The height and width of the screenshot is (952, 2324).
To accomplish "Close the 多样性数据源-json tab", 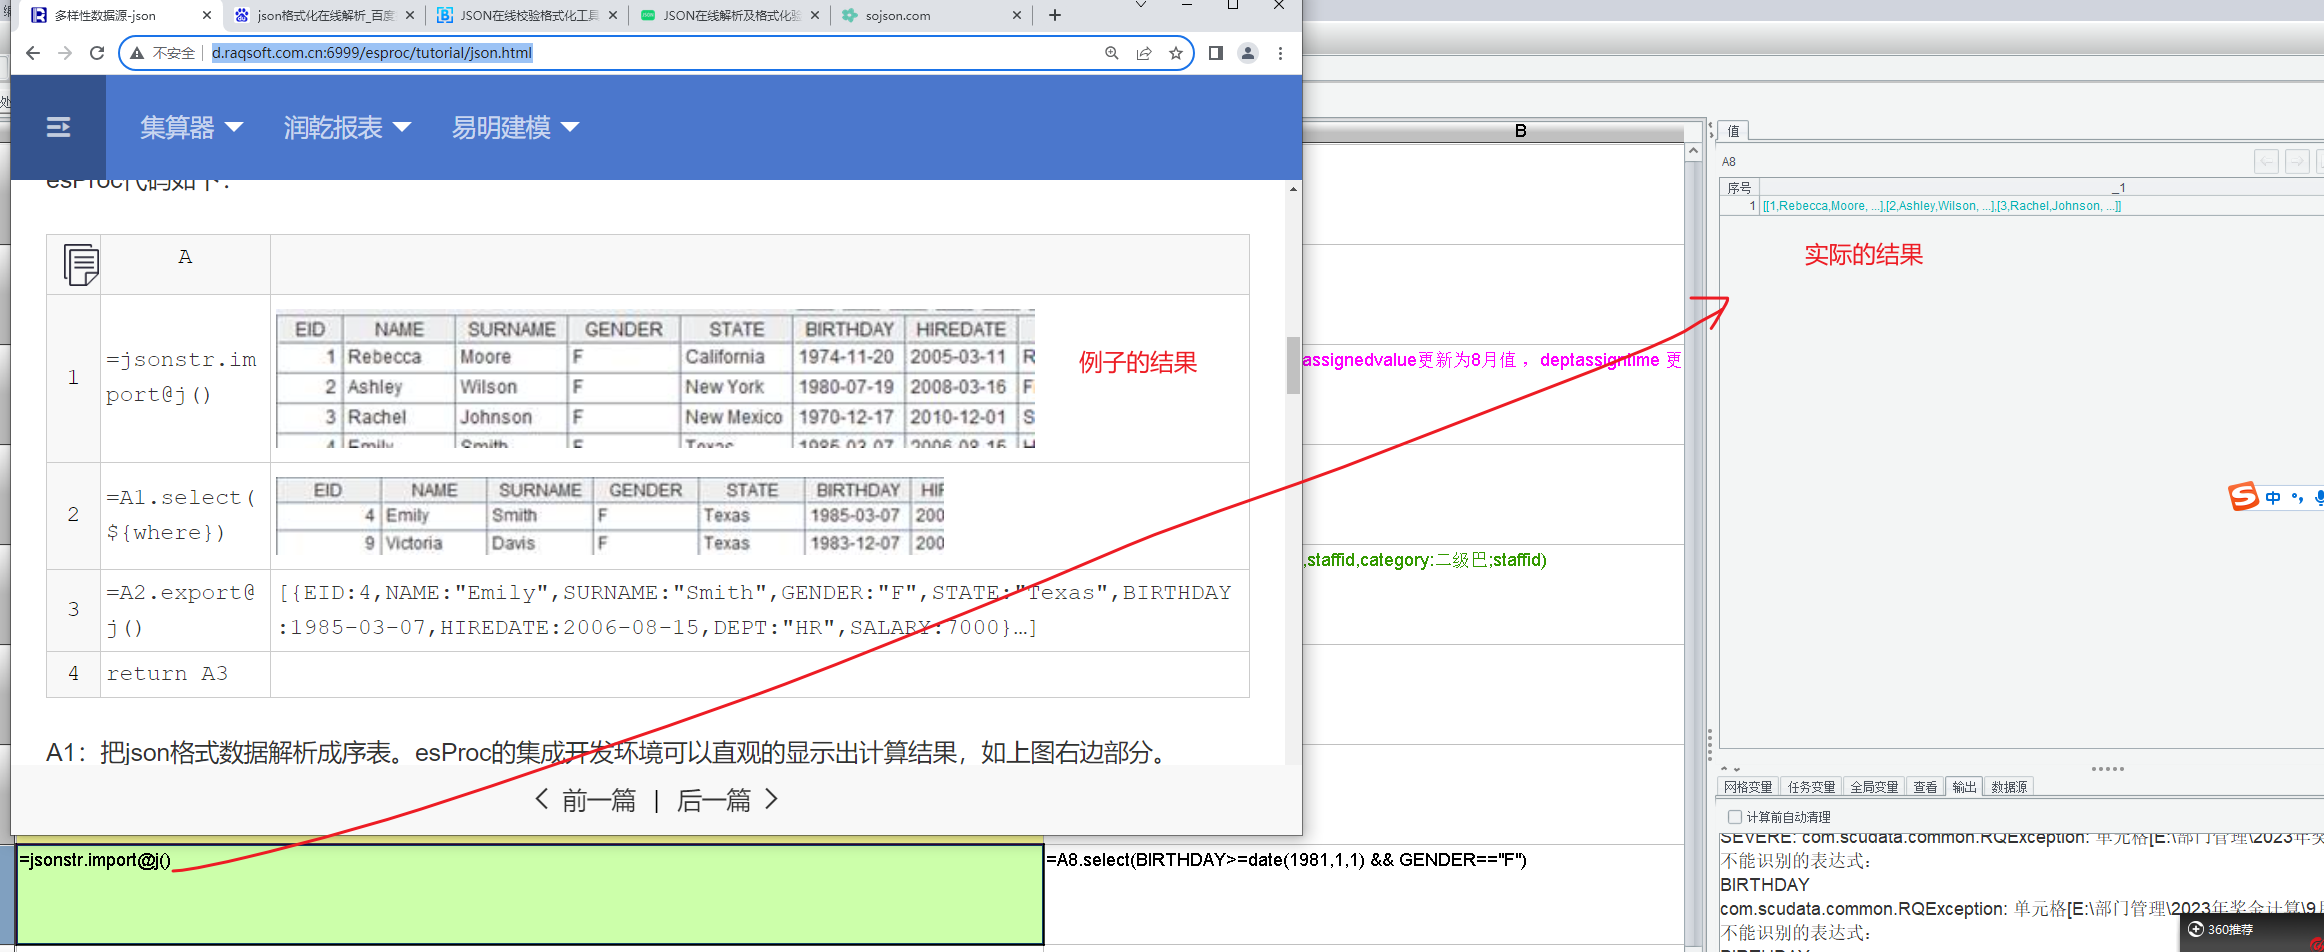I will (207, 15).
